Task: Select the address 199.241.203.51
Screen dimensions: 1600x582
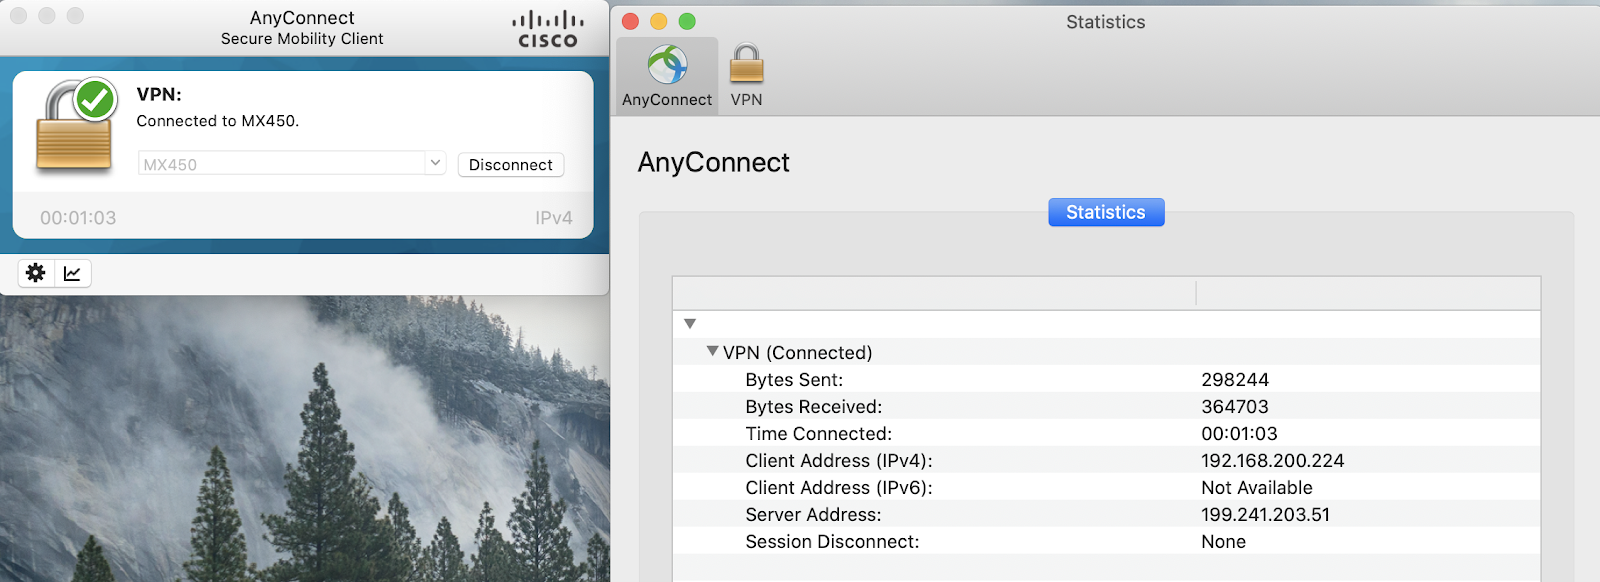Action: point(1266,515)
